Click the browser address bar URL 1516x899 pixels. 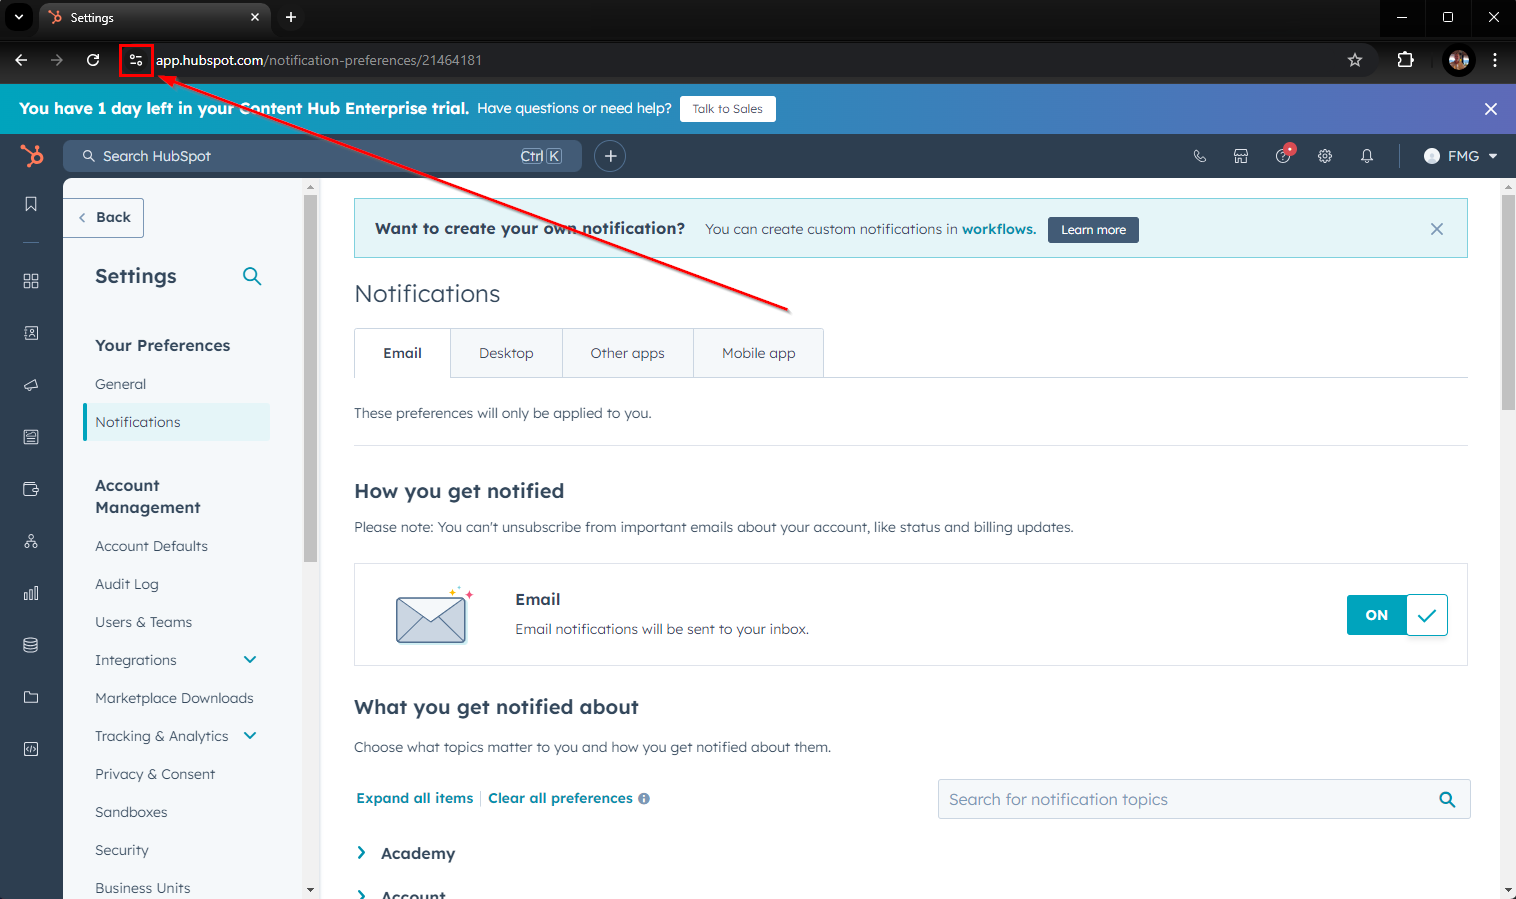coord(319,60)
